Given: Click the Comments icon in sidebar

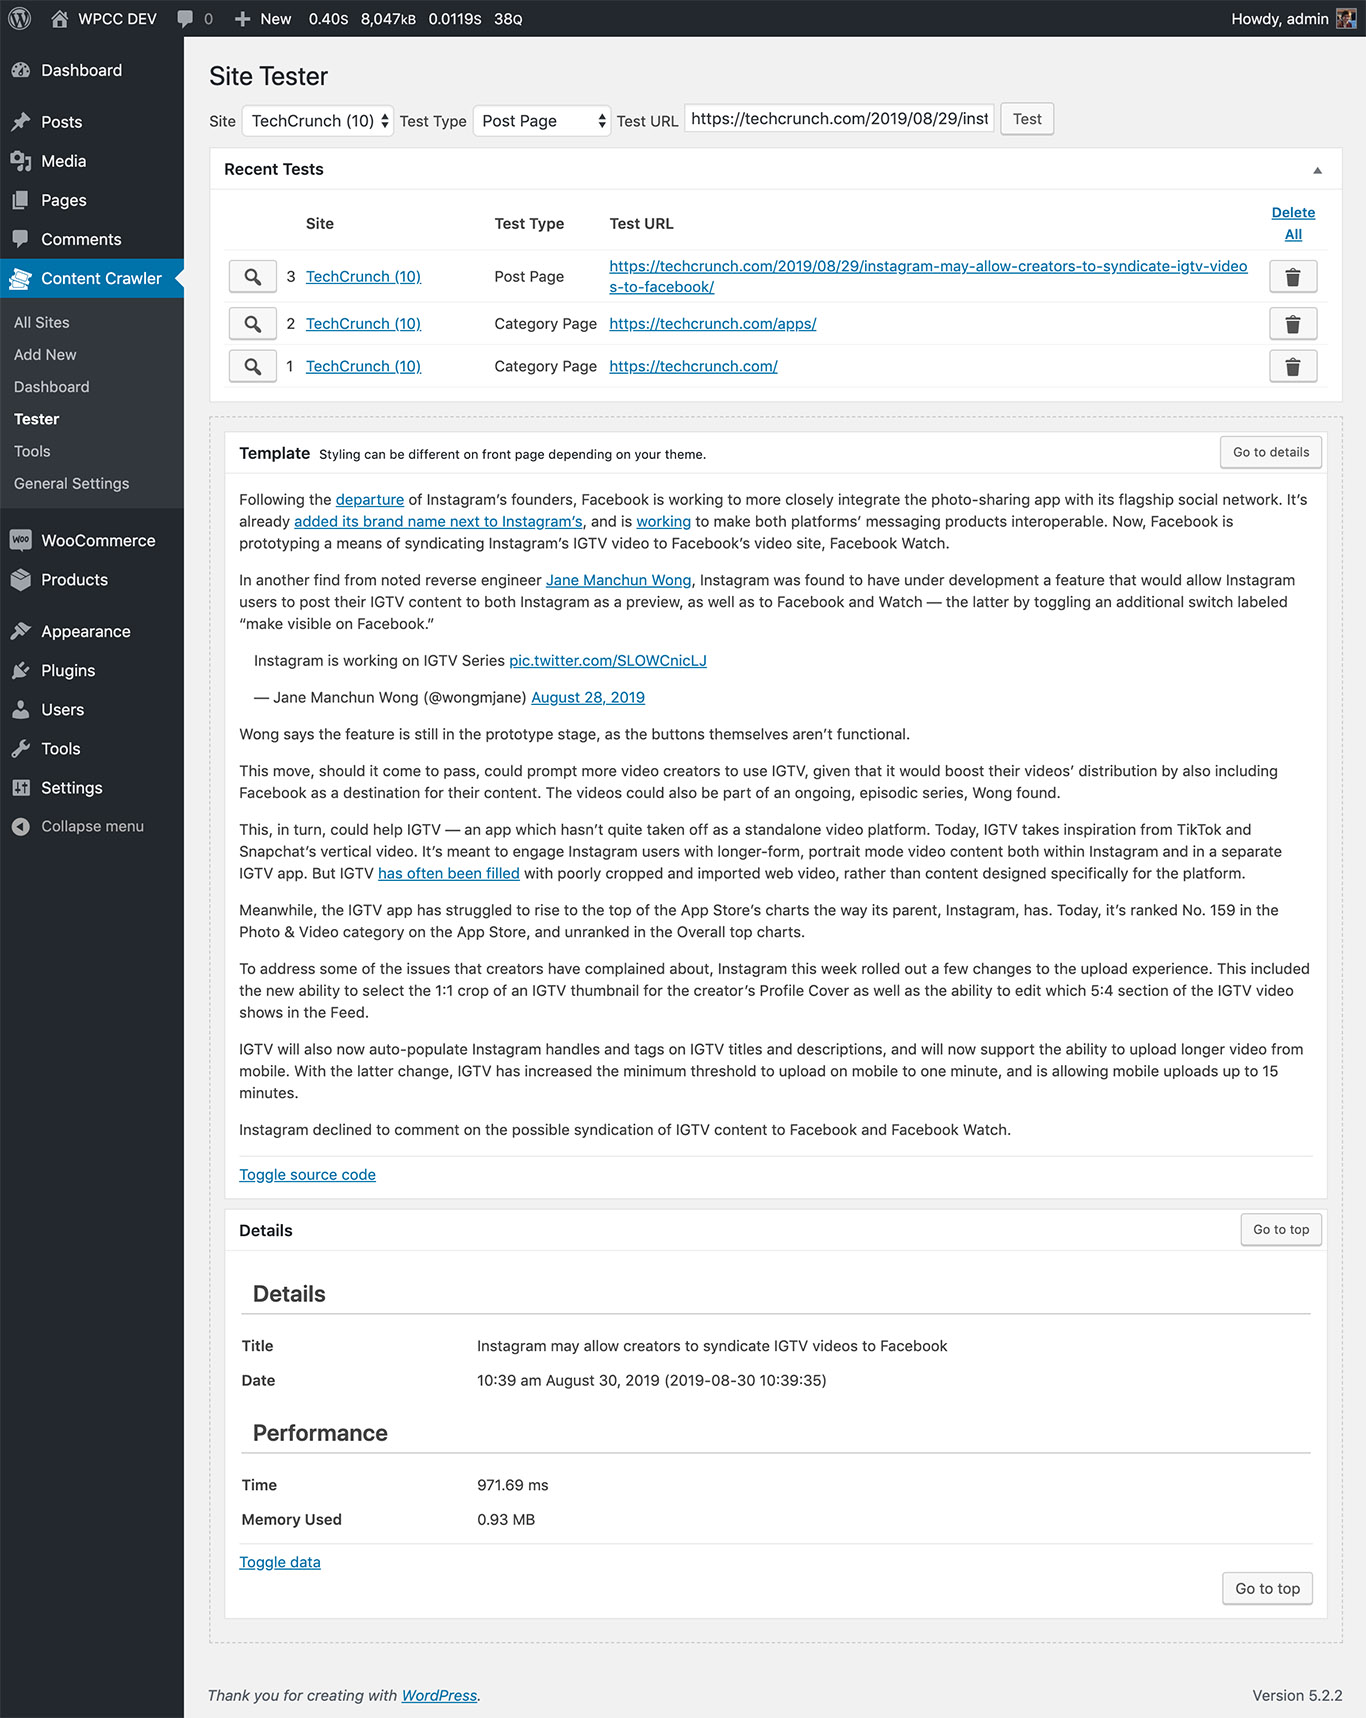Looking at the screenshot, I should point(21,239).
